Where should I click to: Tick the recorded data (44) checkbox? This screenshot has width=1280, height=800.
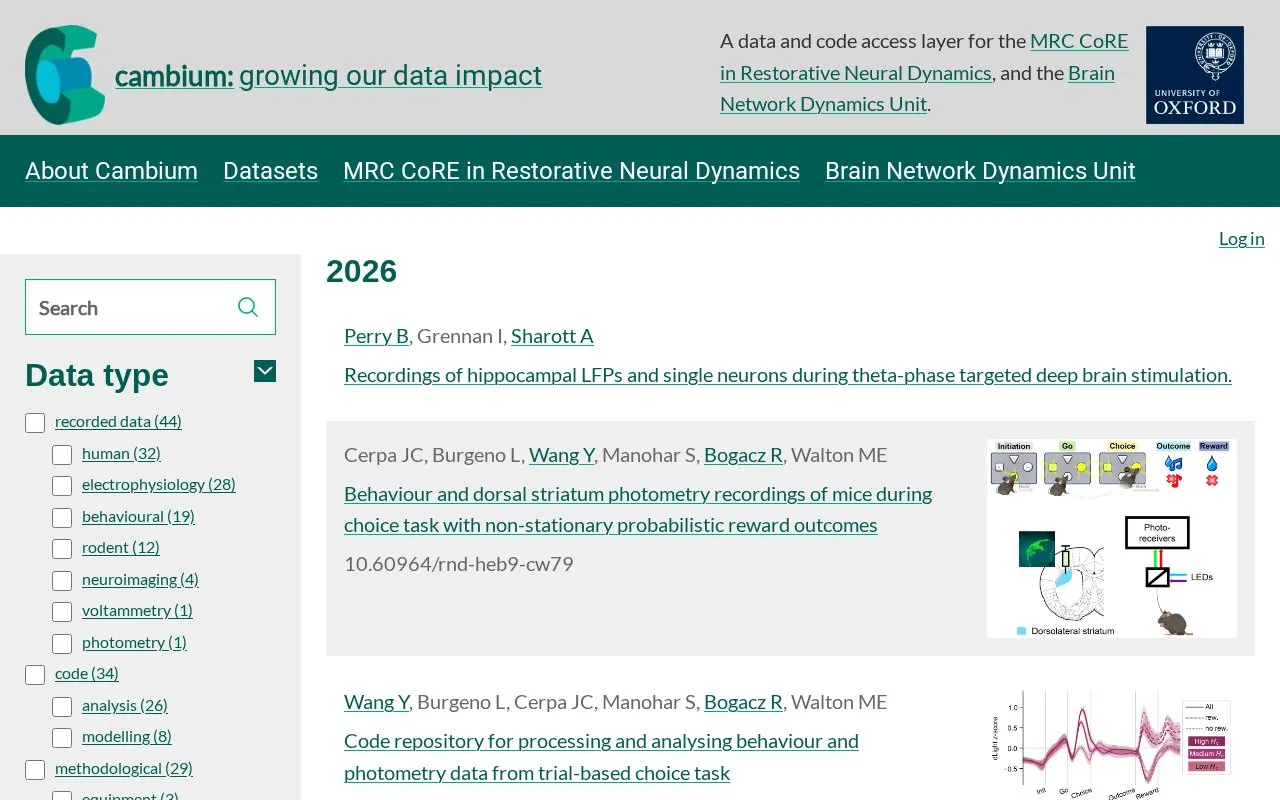(35, 422)
